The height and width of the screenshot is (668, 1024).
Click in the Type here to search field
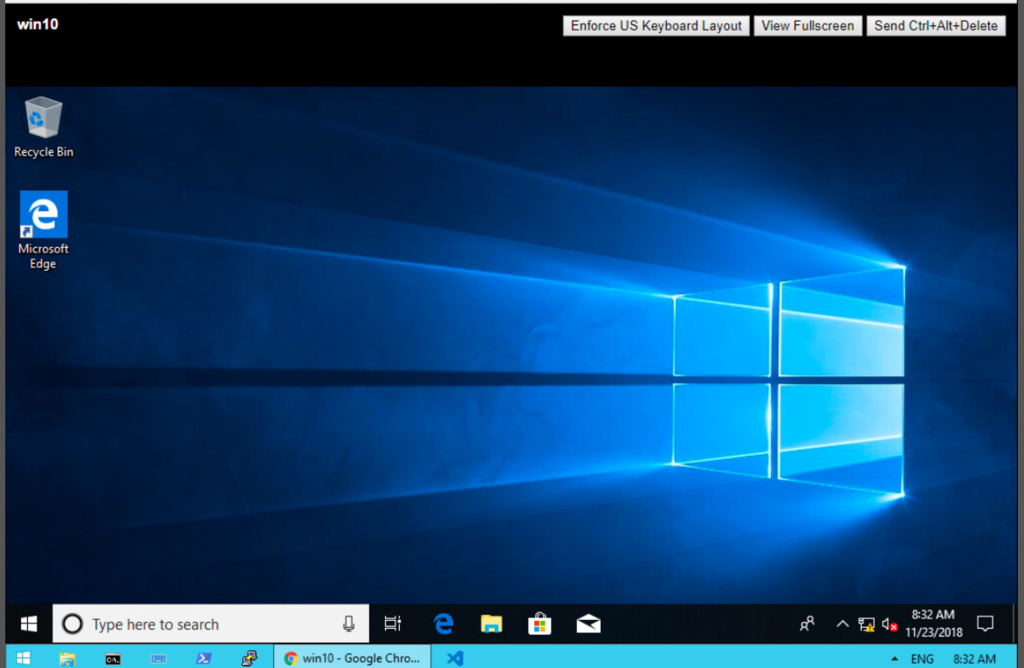(210, 624)
